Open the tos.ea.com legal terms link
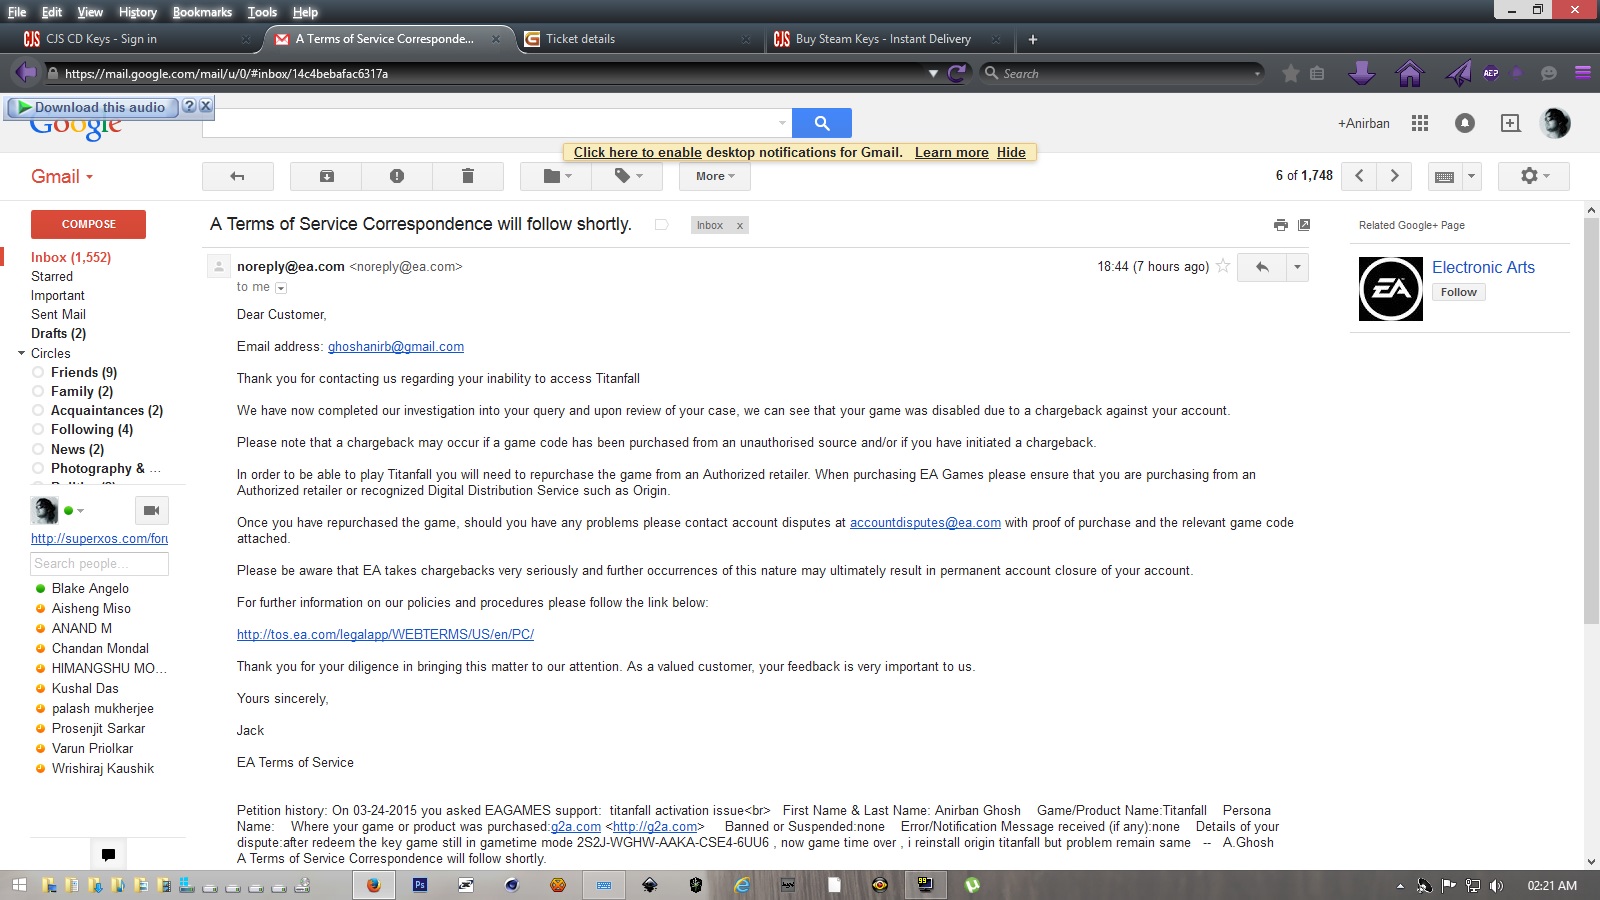1600x900 pixels. (385, 634)
